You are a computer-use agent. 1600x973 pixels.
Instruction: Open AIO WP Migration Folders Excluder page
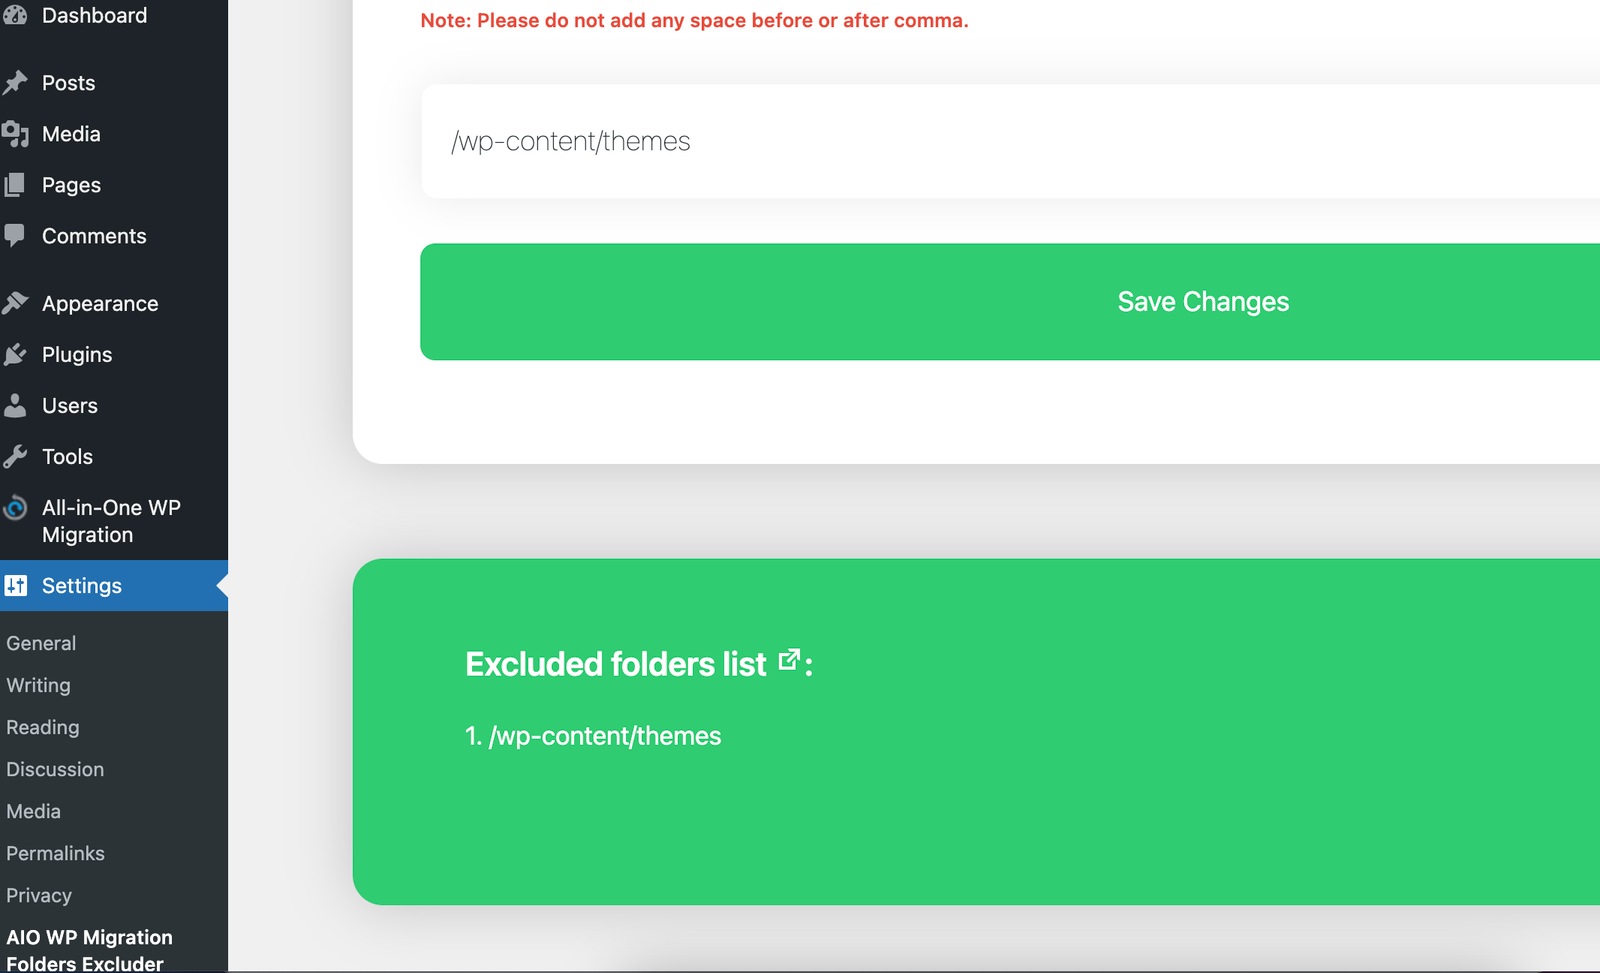coord(89,950)
